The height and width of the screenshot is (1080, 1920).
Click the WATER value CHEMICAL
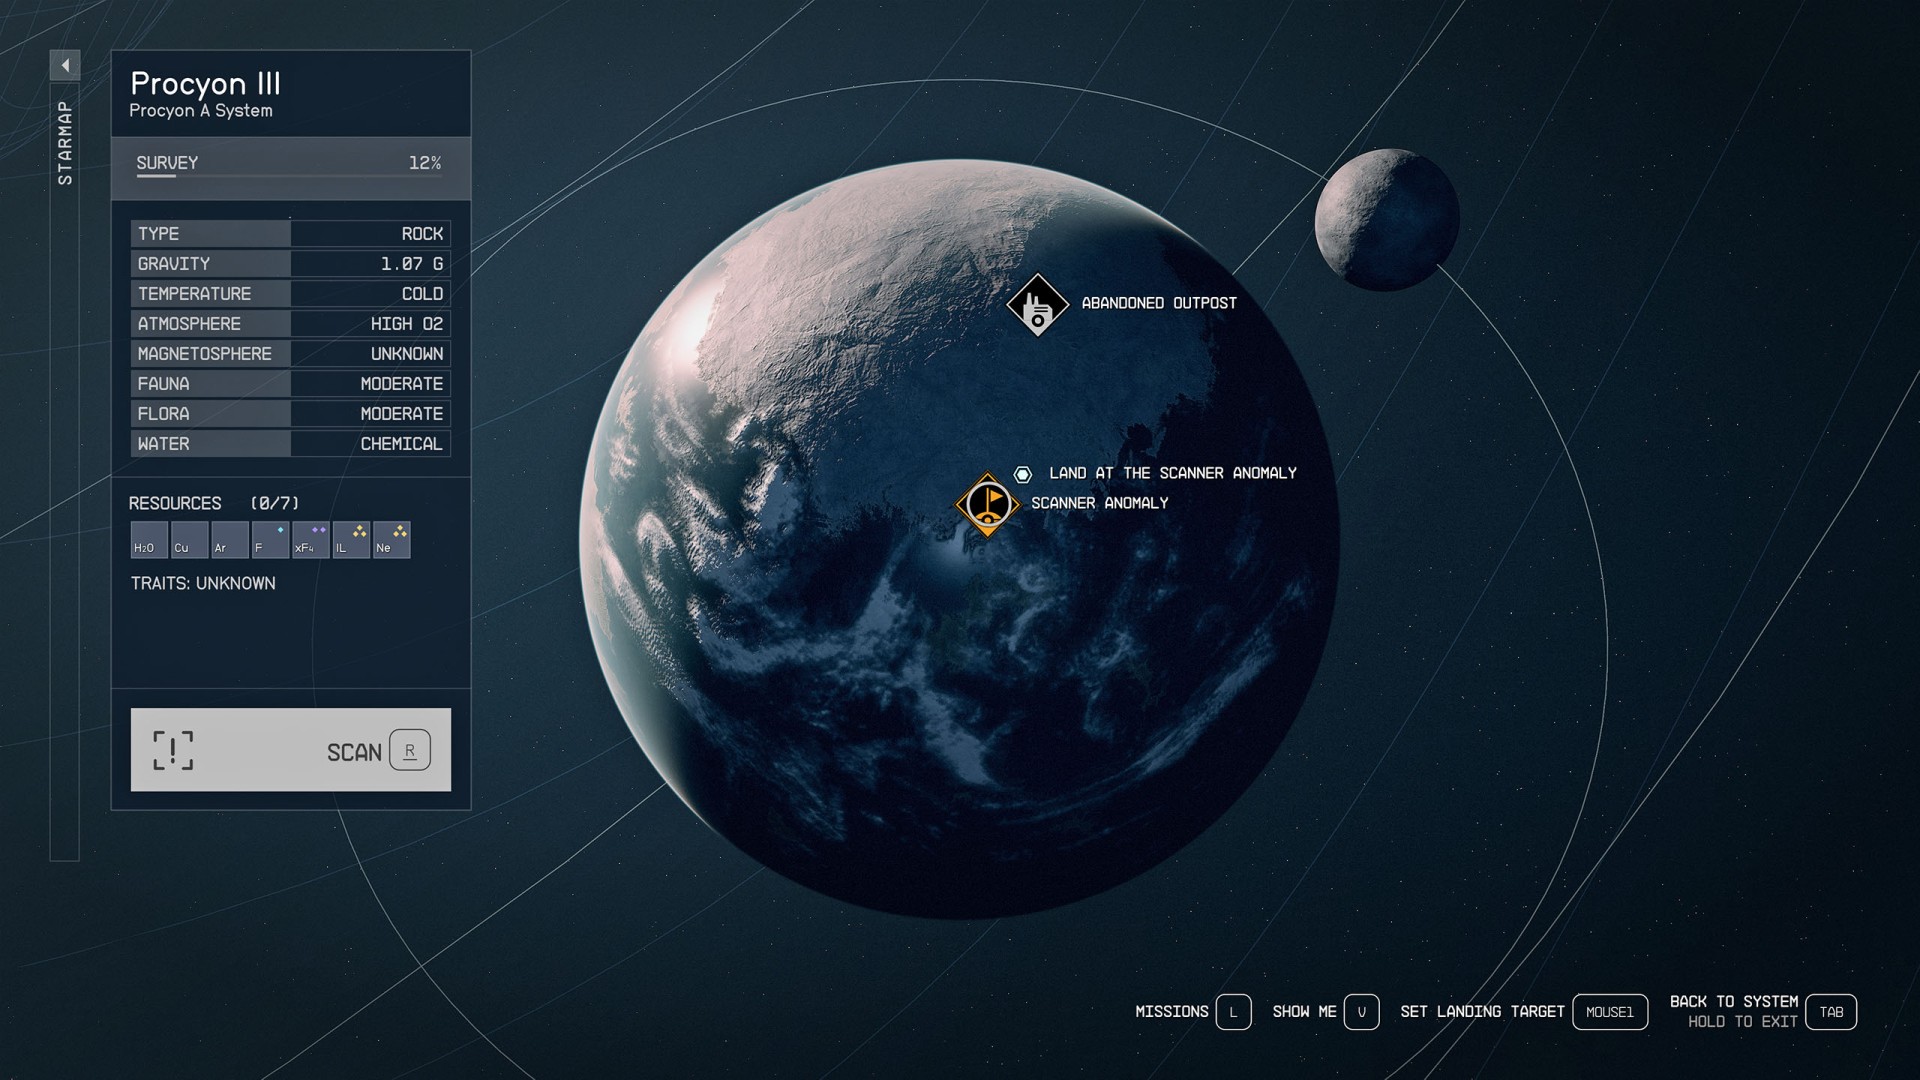click(x=401, y=444)
